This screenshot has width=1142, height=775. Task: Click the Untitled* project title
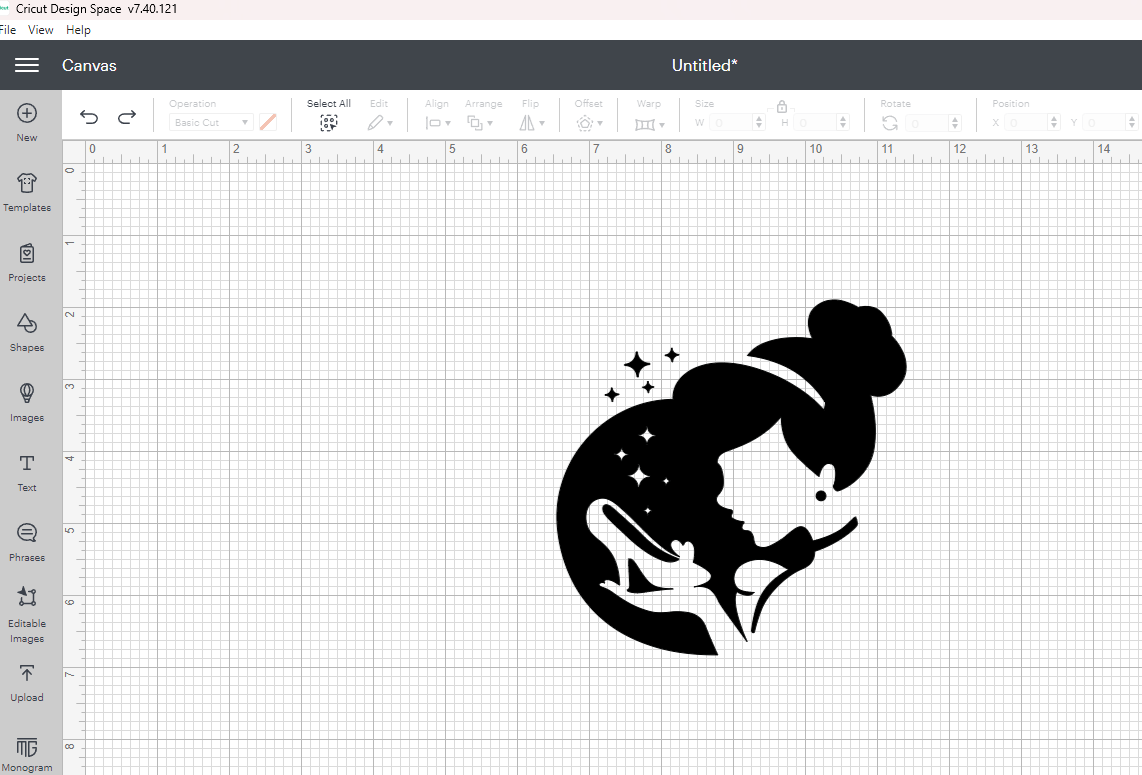click(704, 65)
